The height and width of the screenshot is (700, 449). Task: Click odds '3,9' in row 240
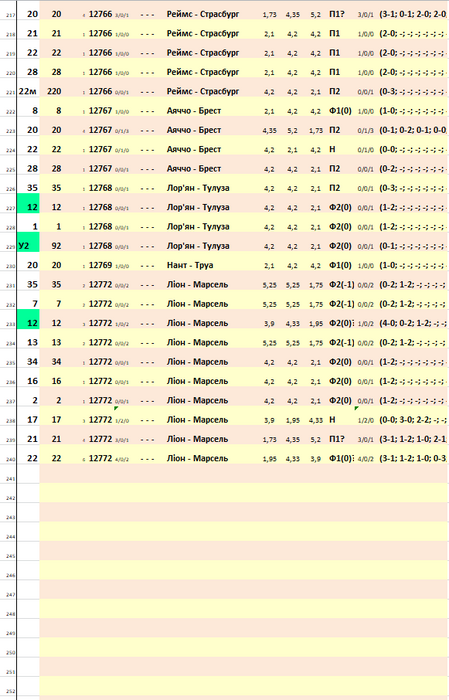click(x=316, y=459)
